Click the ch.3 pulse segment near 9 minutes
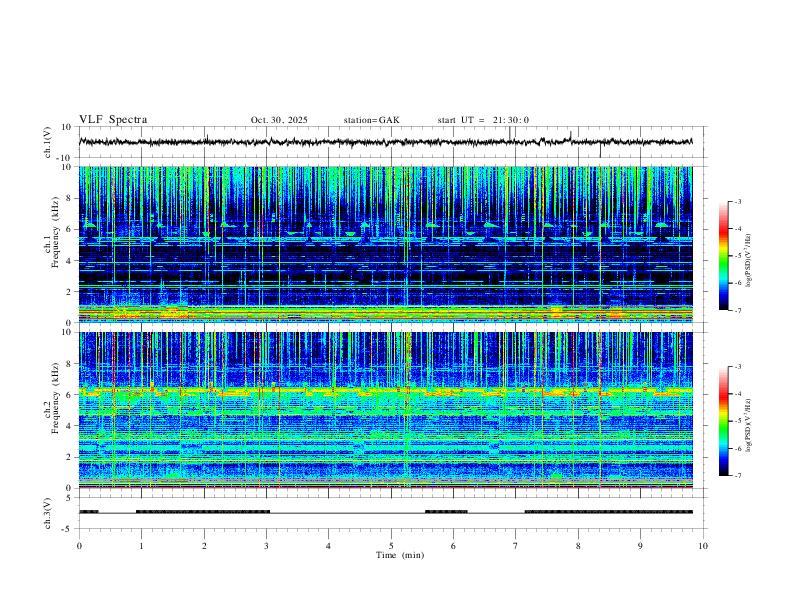Screen dimensions: 792x612 [x=609, y=512]
